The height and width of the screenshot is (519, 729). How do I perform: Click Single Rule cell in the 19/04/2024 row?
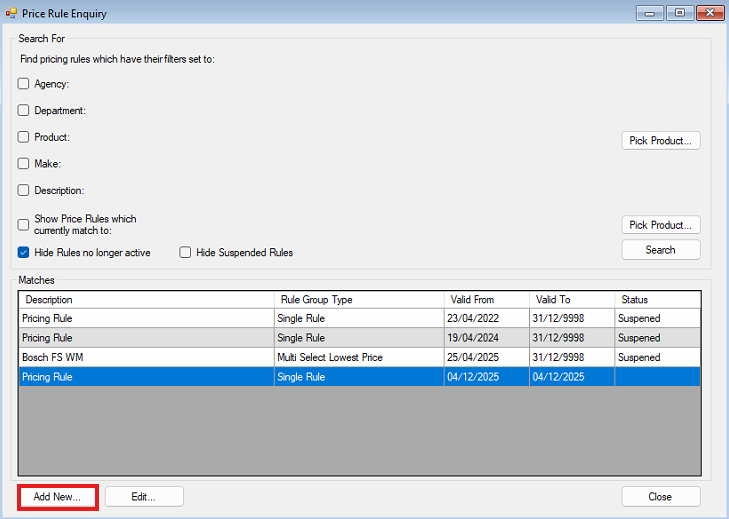pyautogui.click(x=359, y=338)
